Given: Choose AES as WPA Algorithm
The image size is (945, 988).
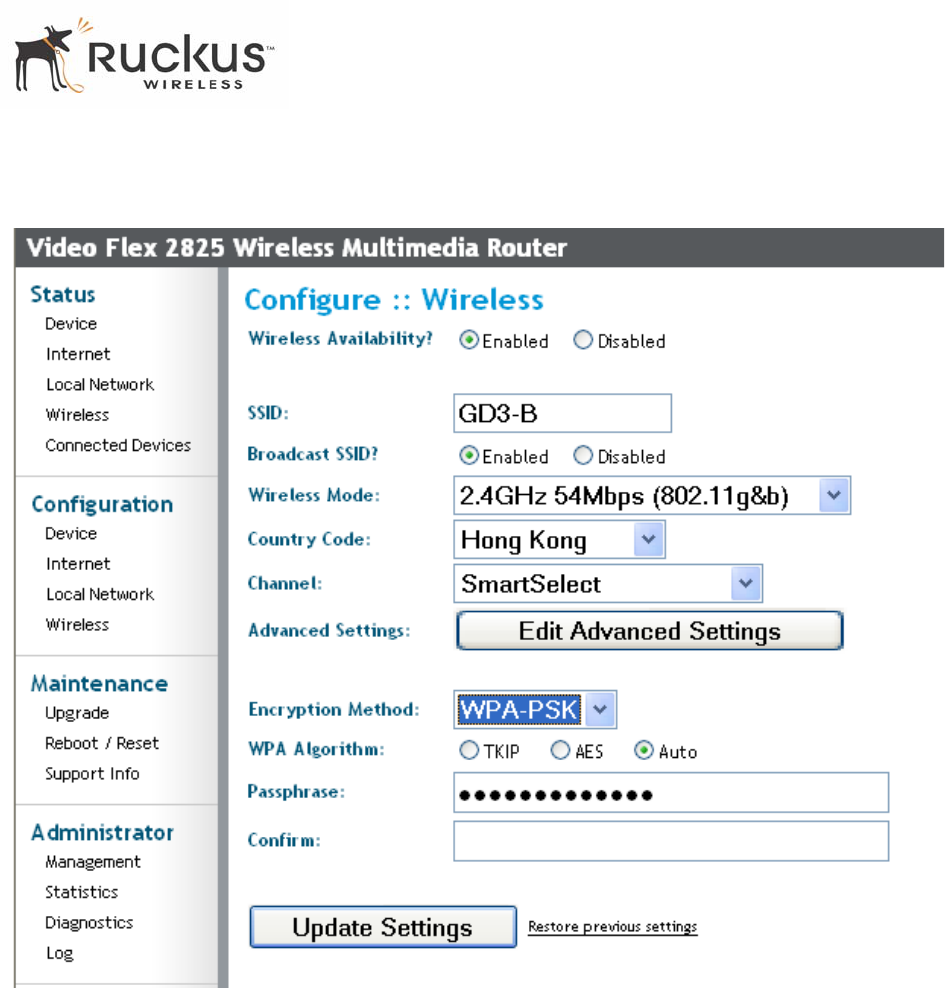Looking at the screenshot, I should point(560,750).
